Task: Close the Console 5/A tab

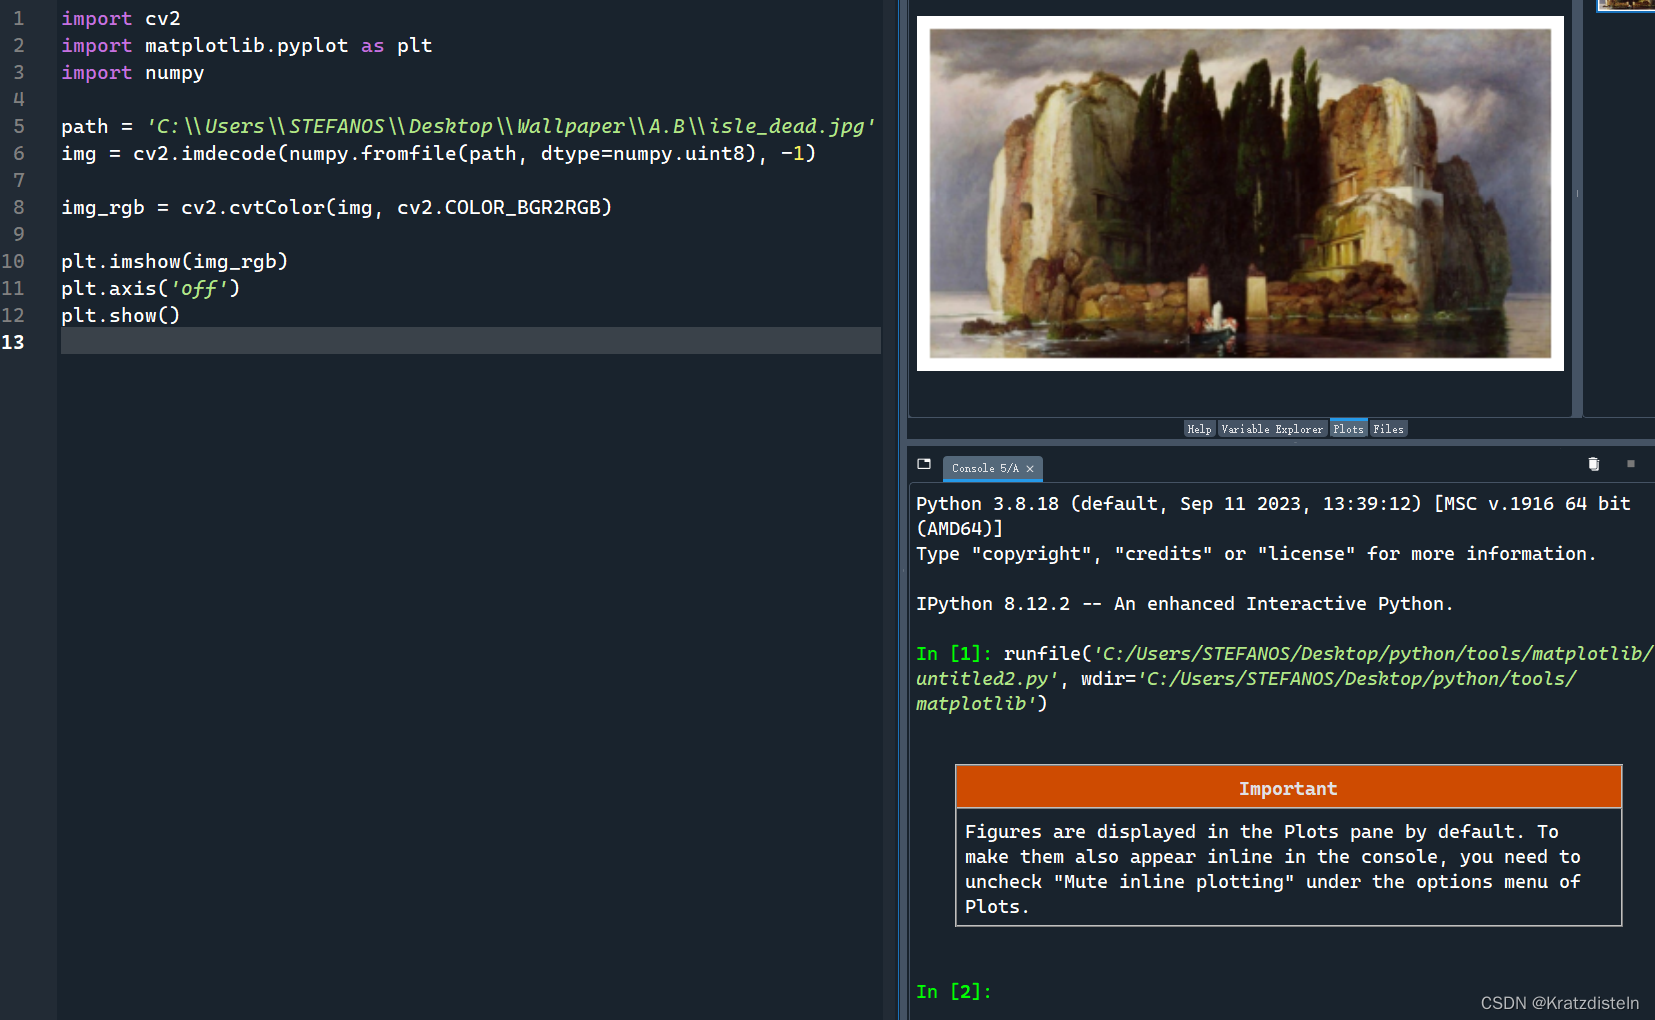Action: click(1030, 469)
